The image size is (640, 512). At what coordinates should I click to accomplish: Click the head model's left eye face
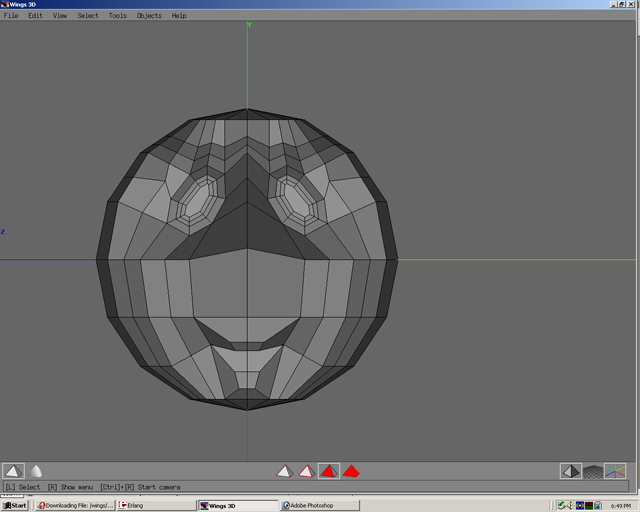click(198, 201)
